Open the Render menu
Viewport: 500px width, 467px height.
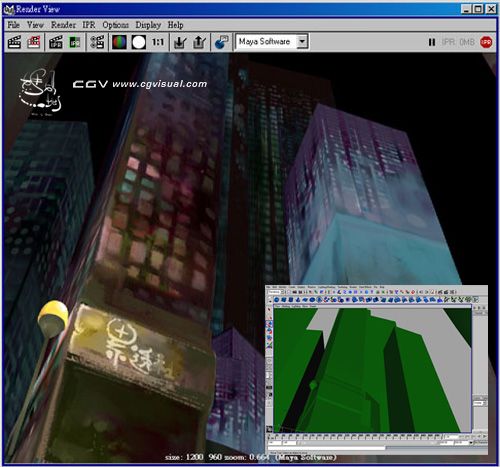point(63,25)
